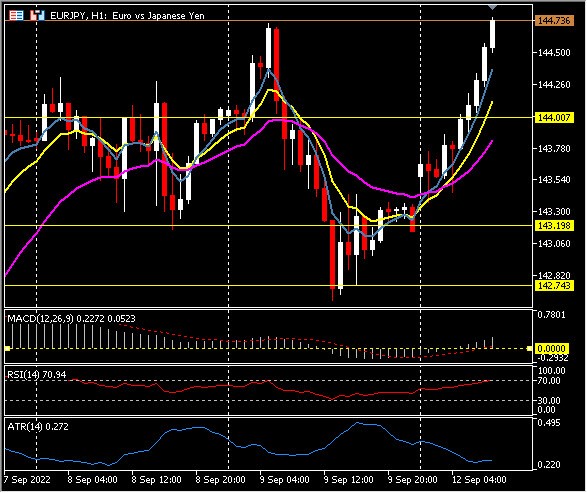Click the ATR scale value 0.495

[549, 423]
